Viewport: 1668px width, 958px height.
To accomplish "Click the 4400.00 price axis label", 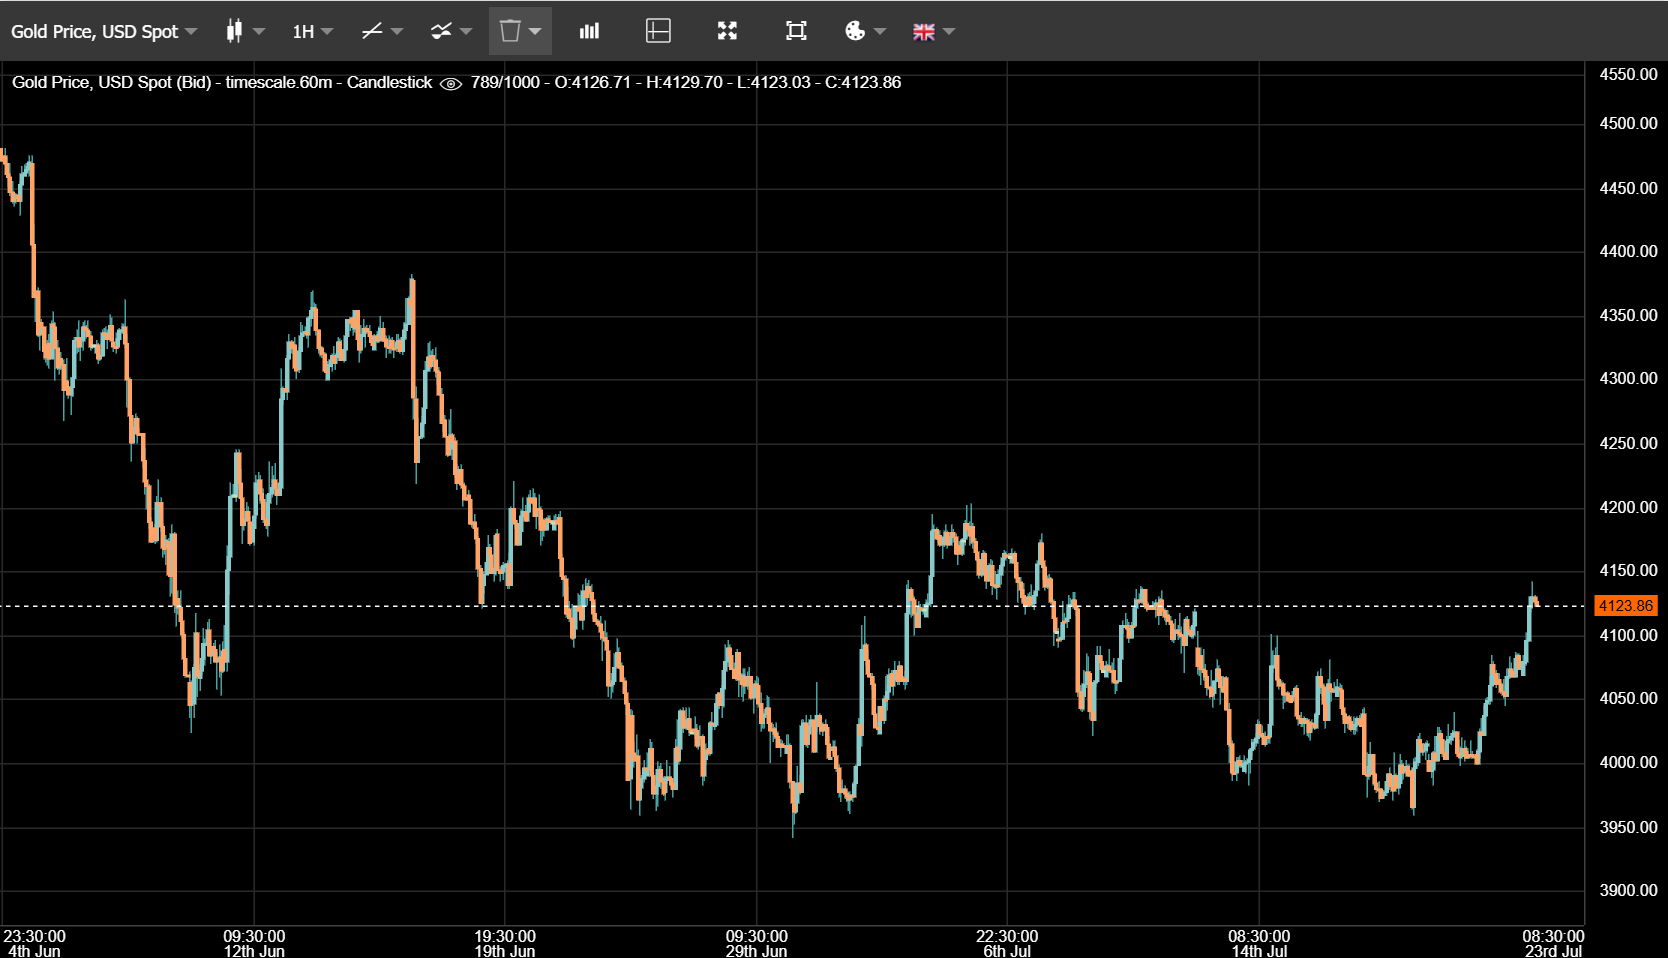I will tap(1628, 251).
